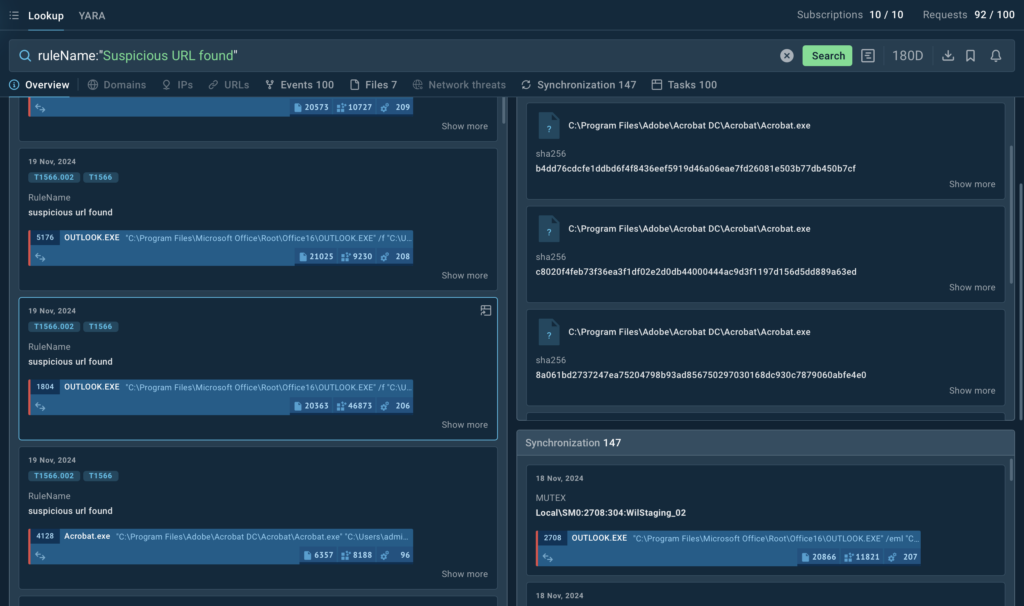Click the process tree arrows icon under Acrobat.exe 4128
The width and height of the screenshot is (1024, 606).
point(41,555)
